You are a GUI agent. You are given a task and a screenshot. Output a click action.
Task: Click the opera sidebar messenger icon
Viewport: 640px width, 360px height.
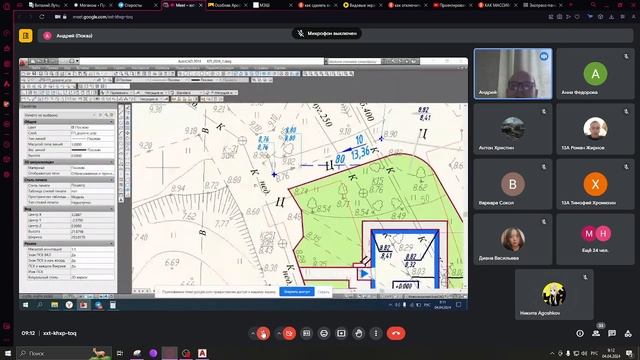coord(7,104)
